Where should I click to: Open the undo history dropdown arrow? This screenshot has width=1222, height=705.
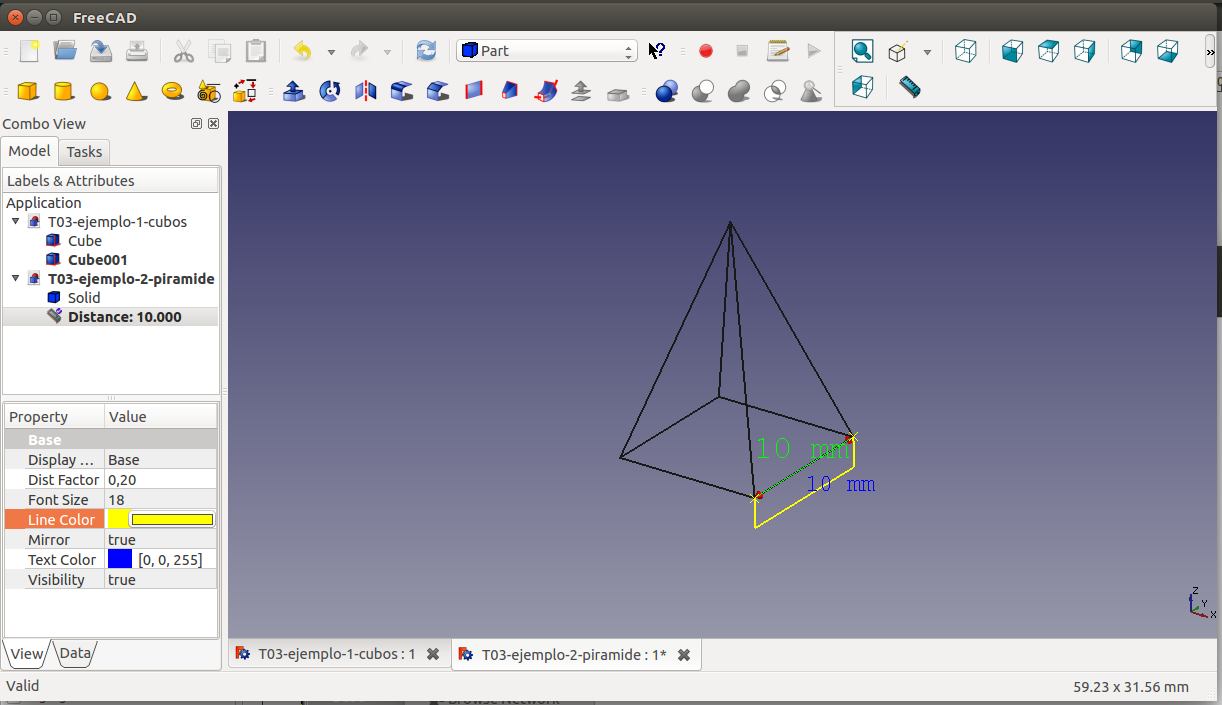point(331,52)
